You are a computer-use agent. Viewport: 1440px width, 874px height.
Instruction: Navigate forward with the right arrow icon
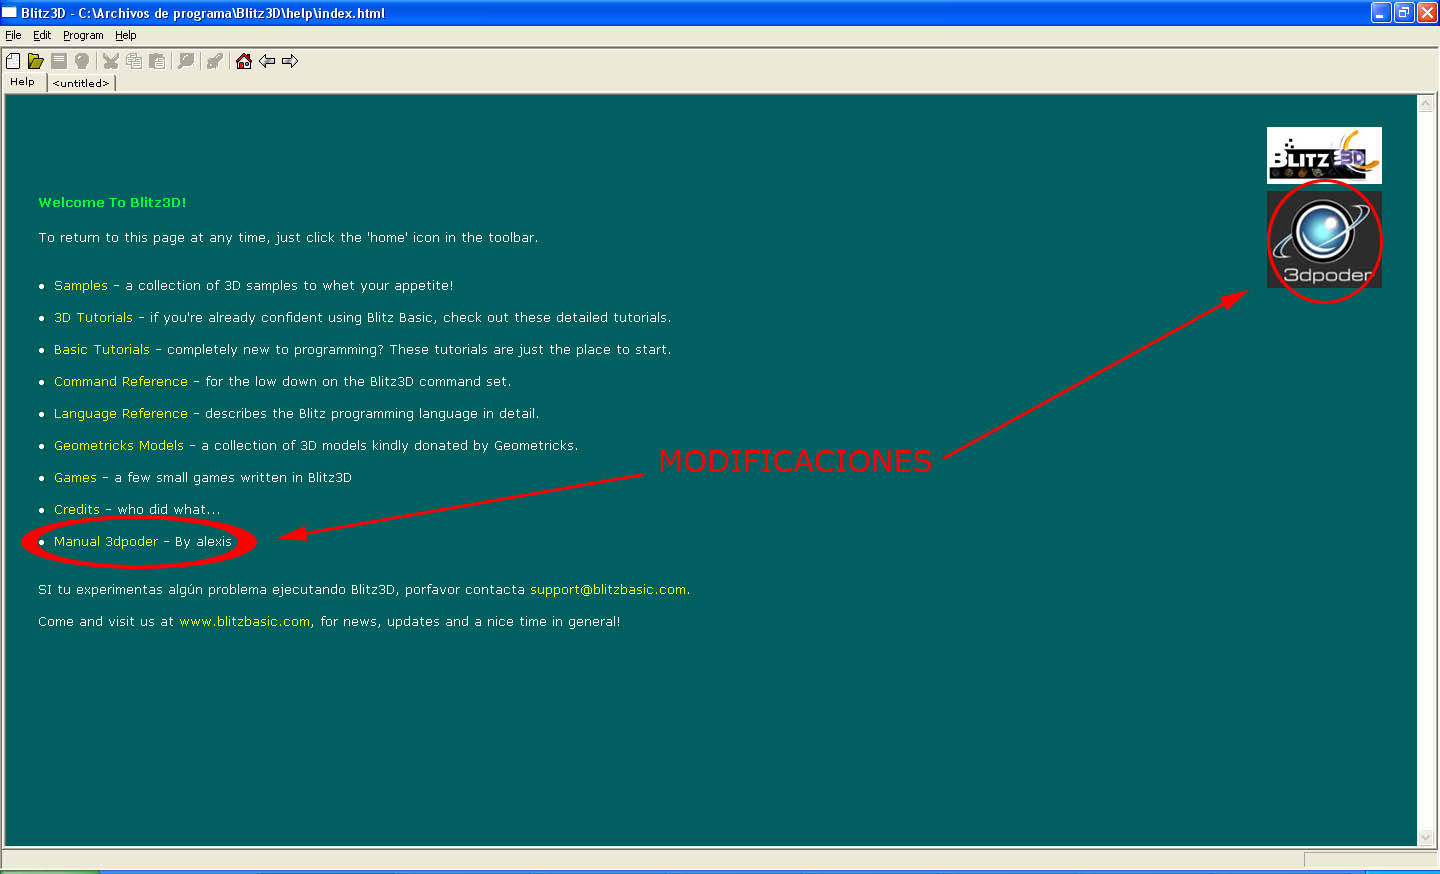click(x=290, y=61)
